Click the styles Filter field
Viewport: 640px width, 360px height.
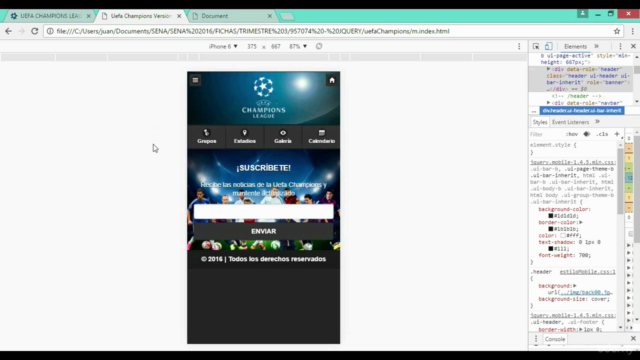(545, 134)
